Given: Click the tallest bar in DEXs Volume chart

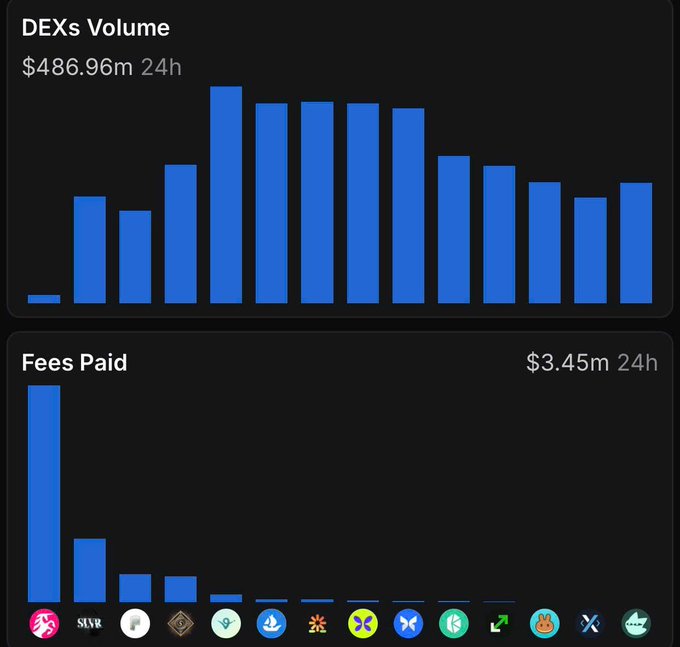Looking at the screenshot, I should tap(226, 195).
